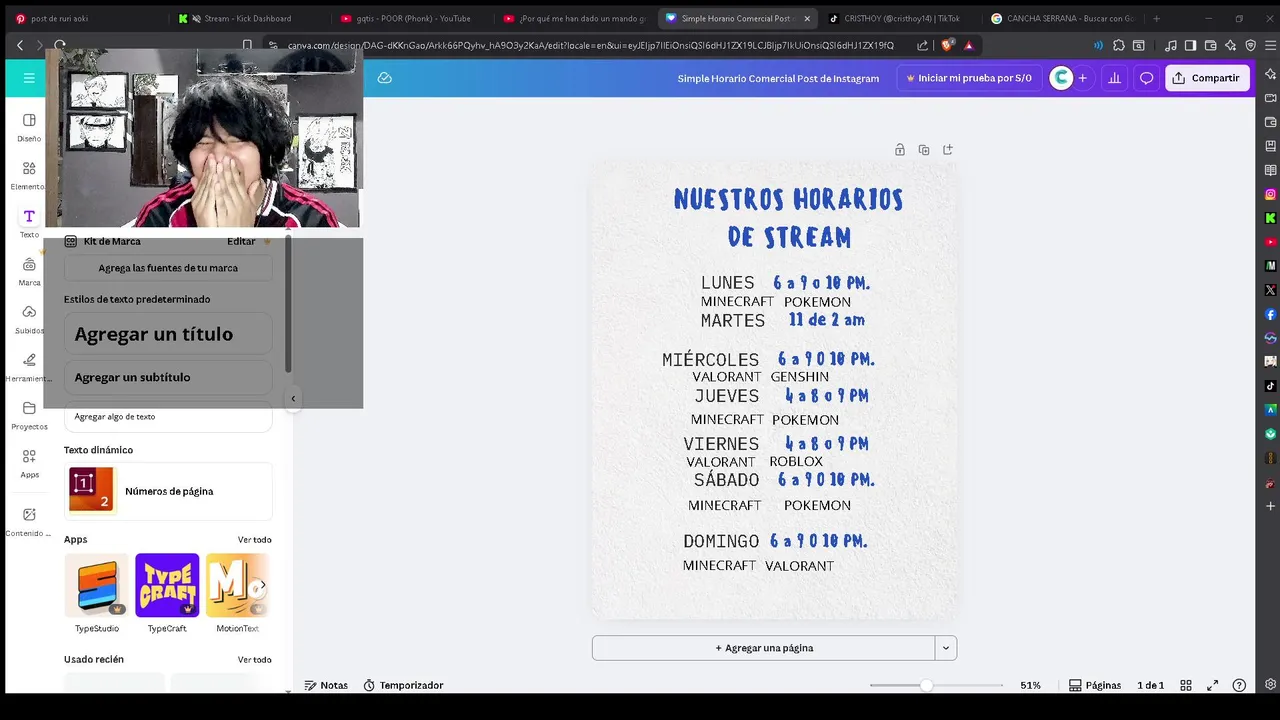Click Iniciar mi prueba por S/0 button

click(968, 78)
